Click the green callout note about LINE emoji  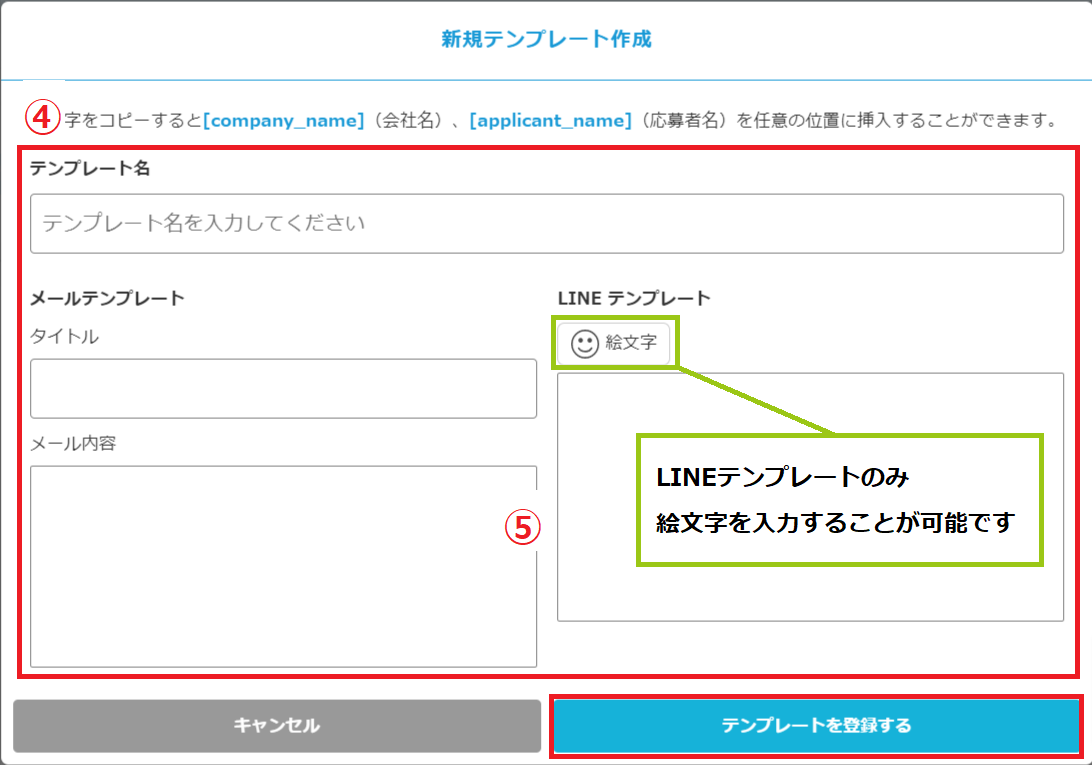840,500
